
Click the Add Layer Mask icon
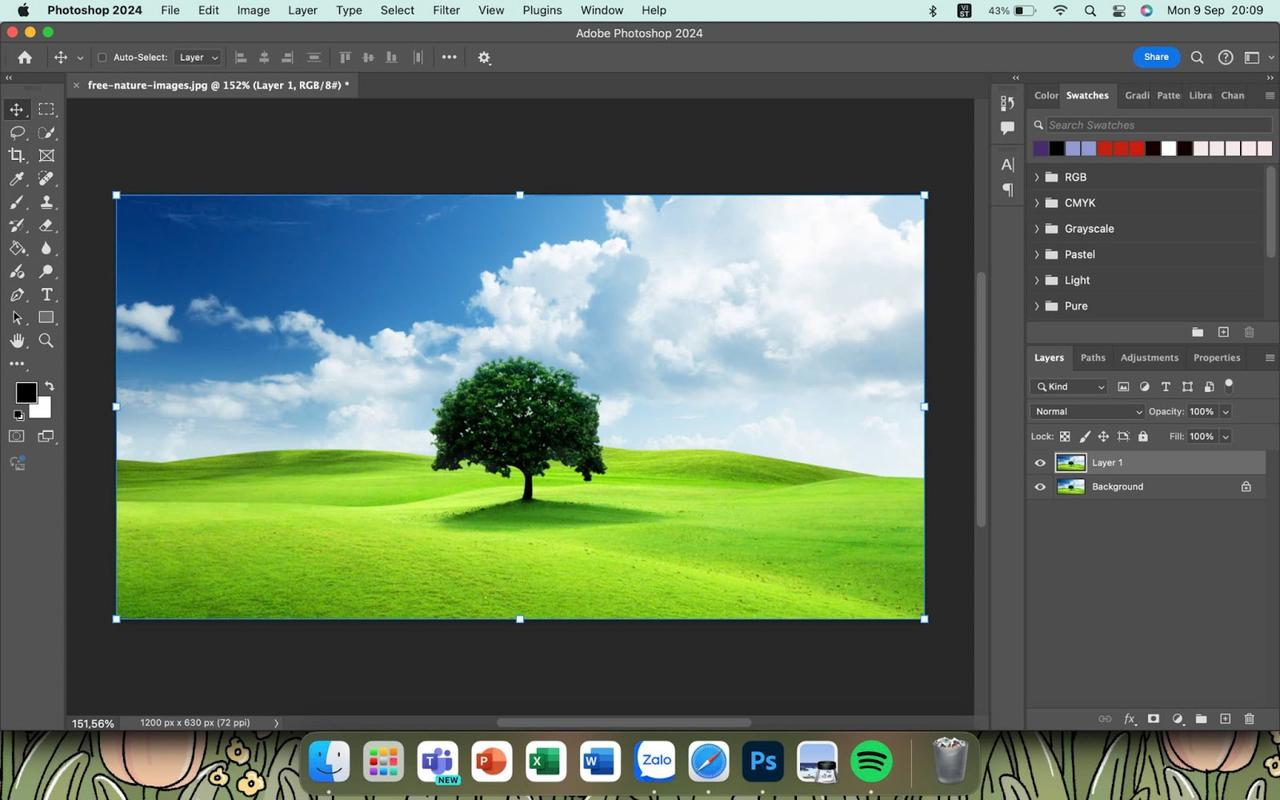click(1153, 719)
